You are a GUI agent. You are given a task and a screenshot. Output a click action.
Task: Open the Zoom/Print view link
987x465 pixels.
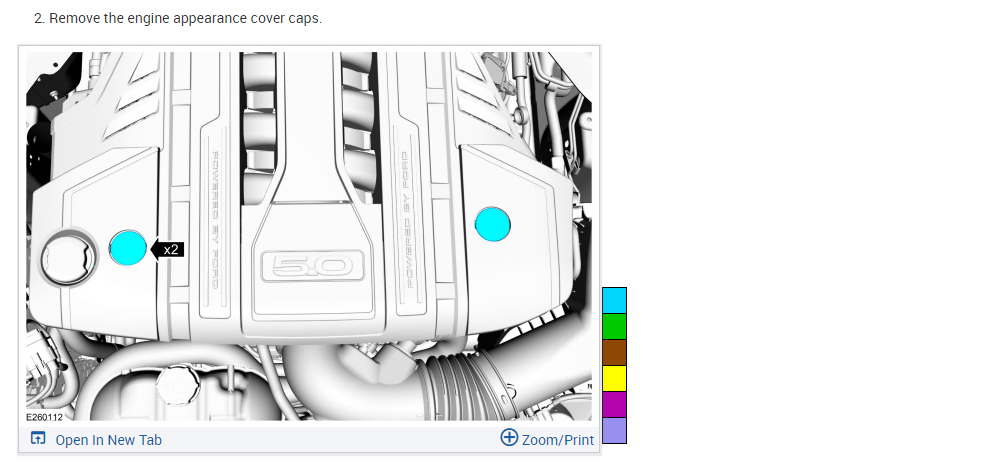pyautogui.click(x=557, y=440)
